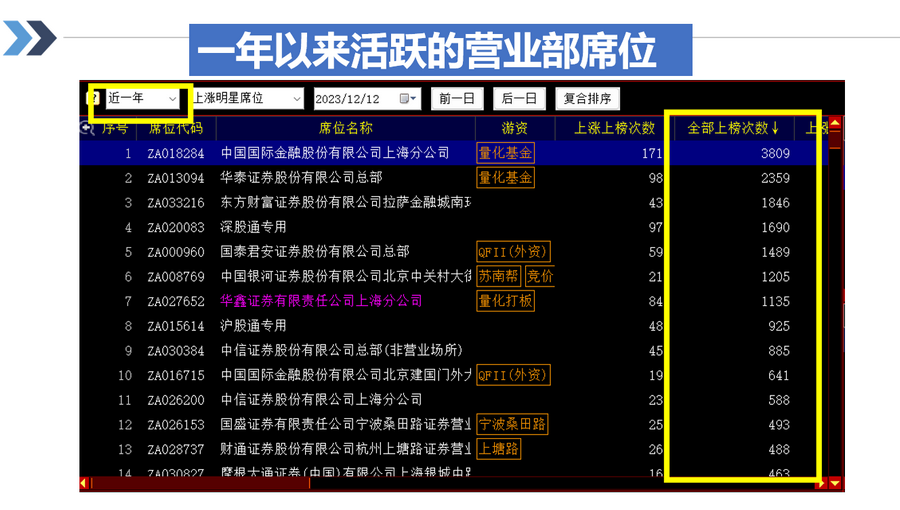This screenshot has width=900, height=510.
Task: Click seat code ZA028737
Action: (x=176, y=450)
